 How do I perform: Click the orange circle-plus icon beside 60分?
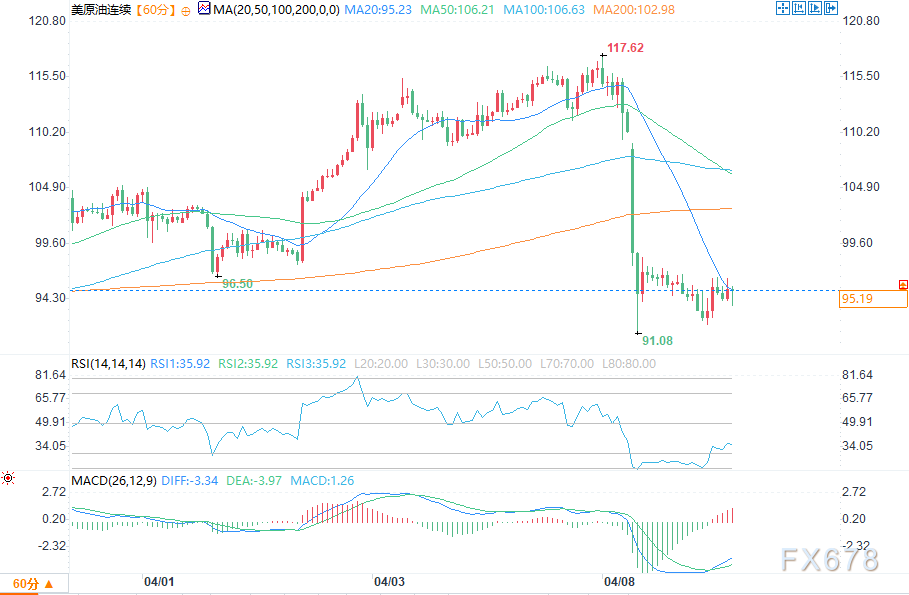pyautogui.click(x=186, y=9)
